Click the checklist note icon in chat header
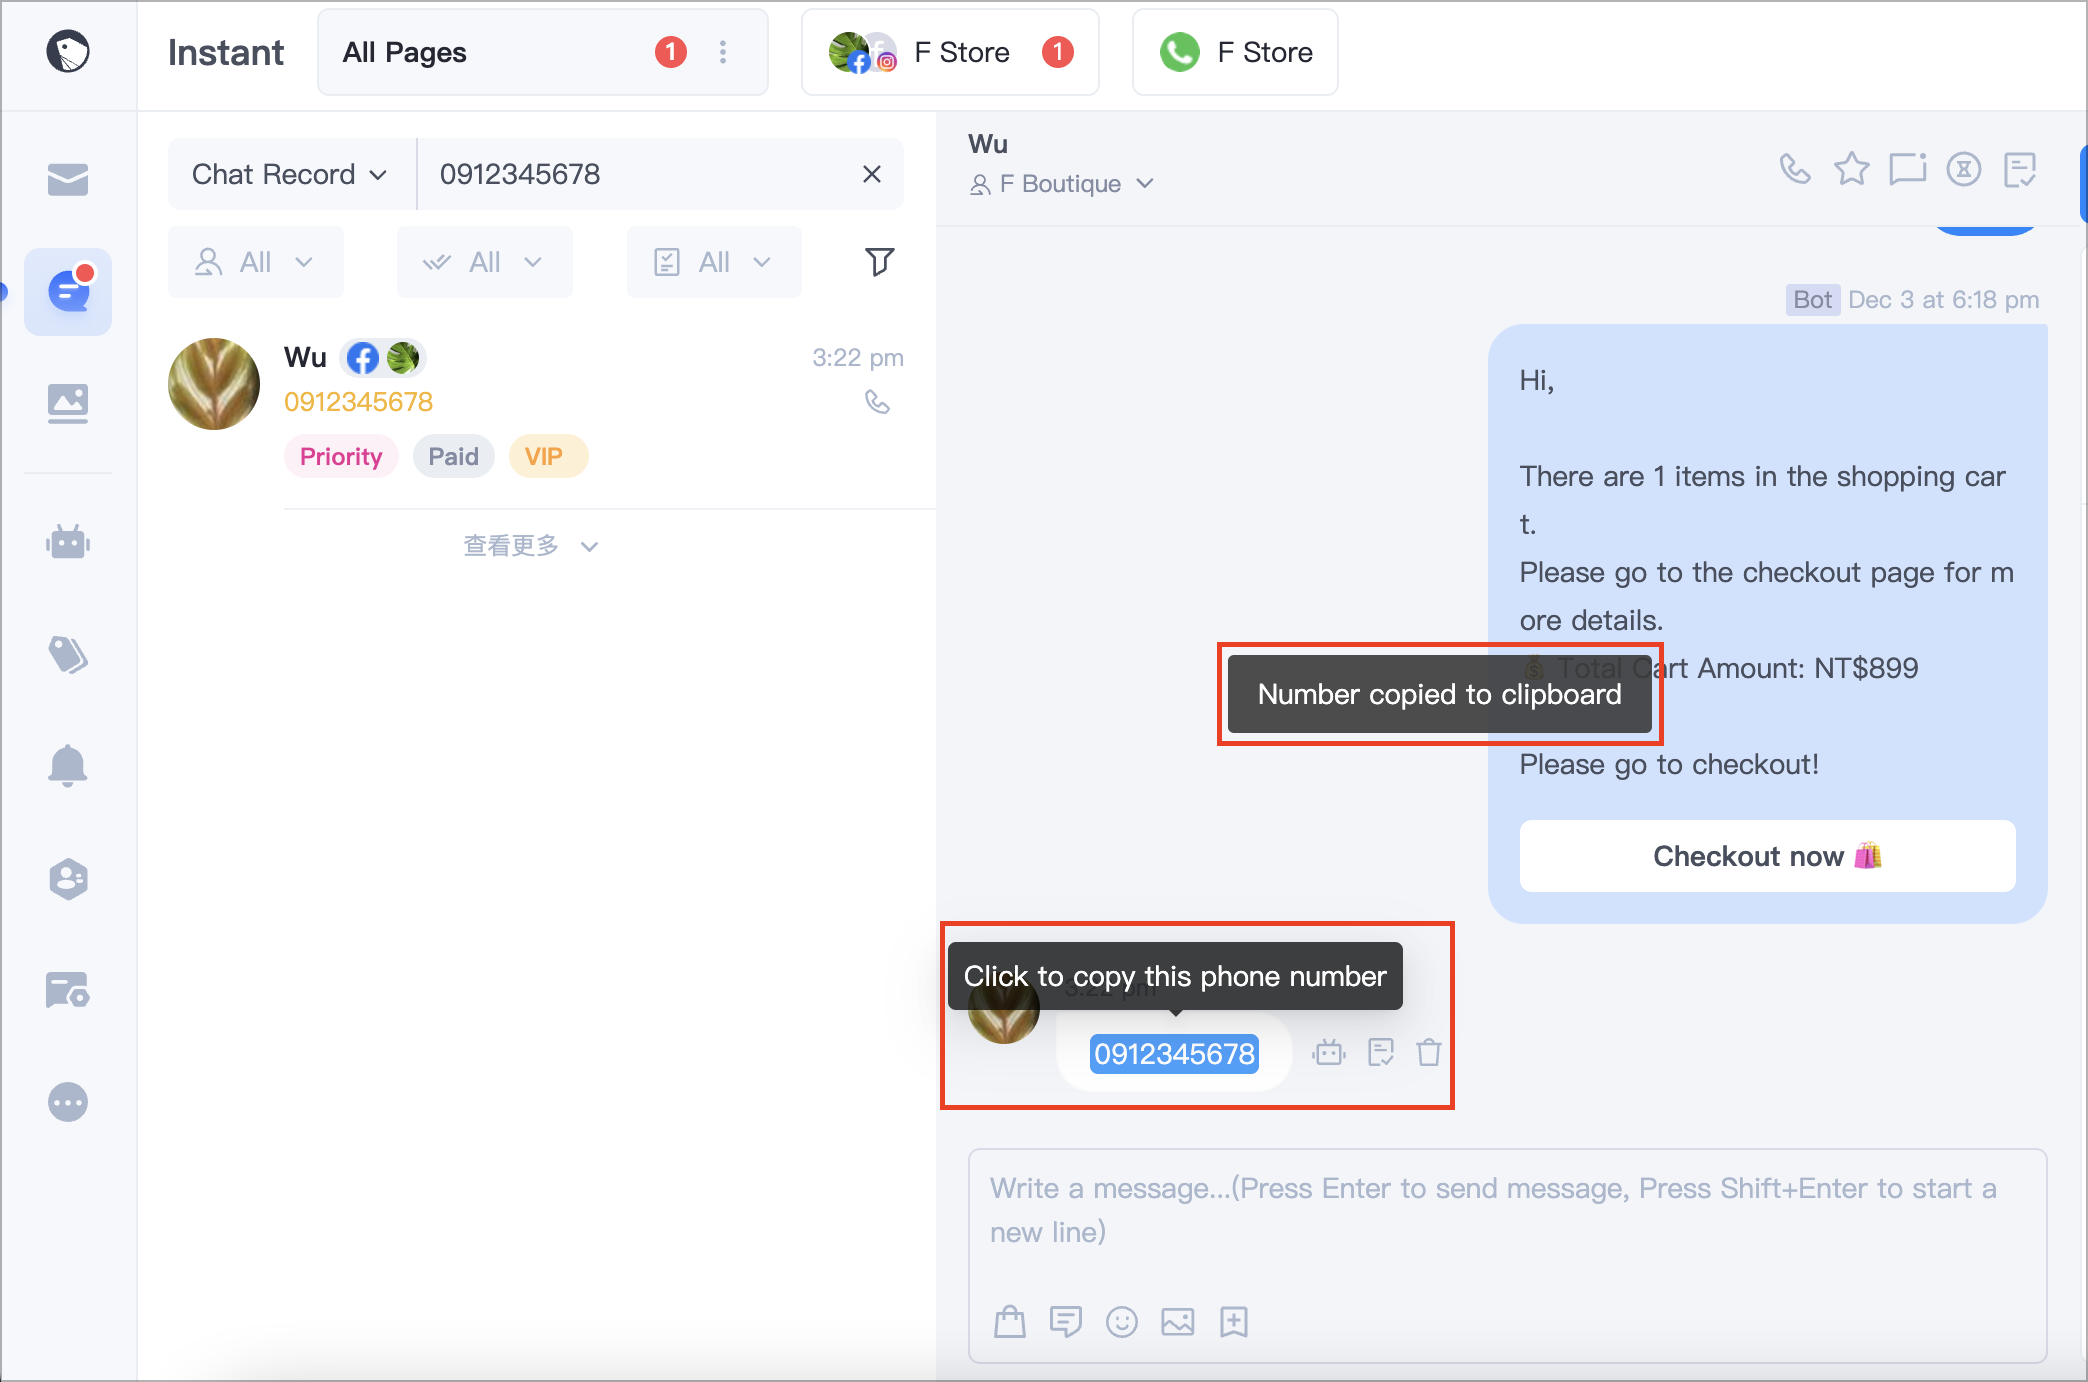The height and width of the screenshot is (1382, 2088). (2020, 169)
